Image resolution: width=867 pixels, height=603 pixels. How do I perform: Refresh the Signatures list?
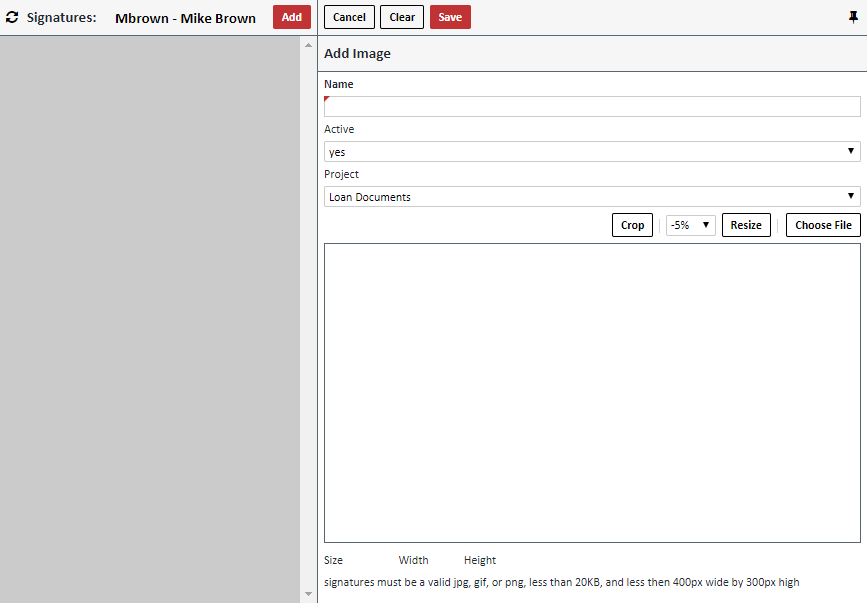12,16
